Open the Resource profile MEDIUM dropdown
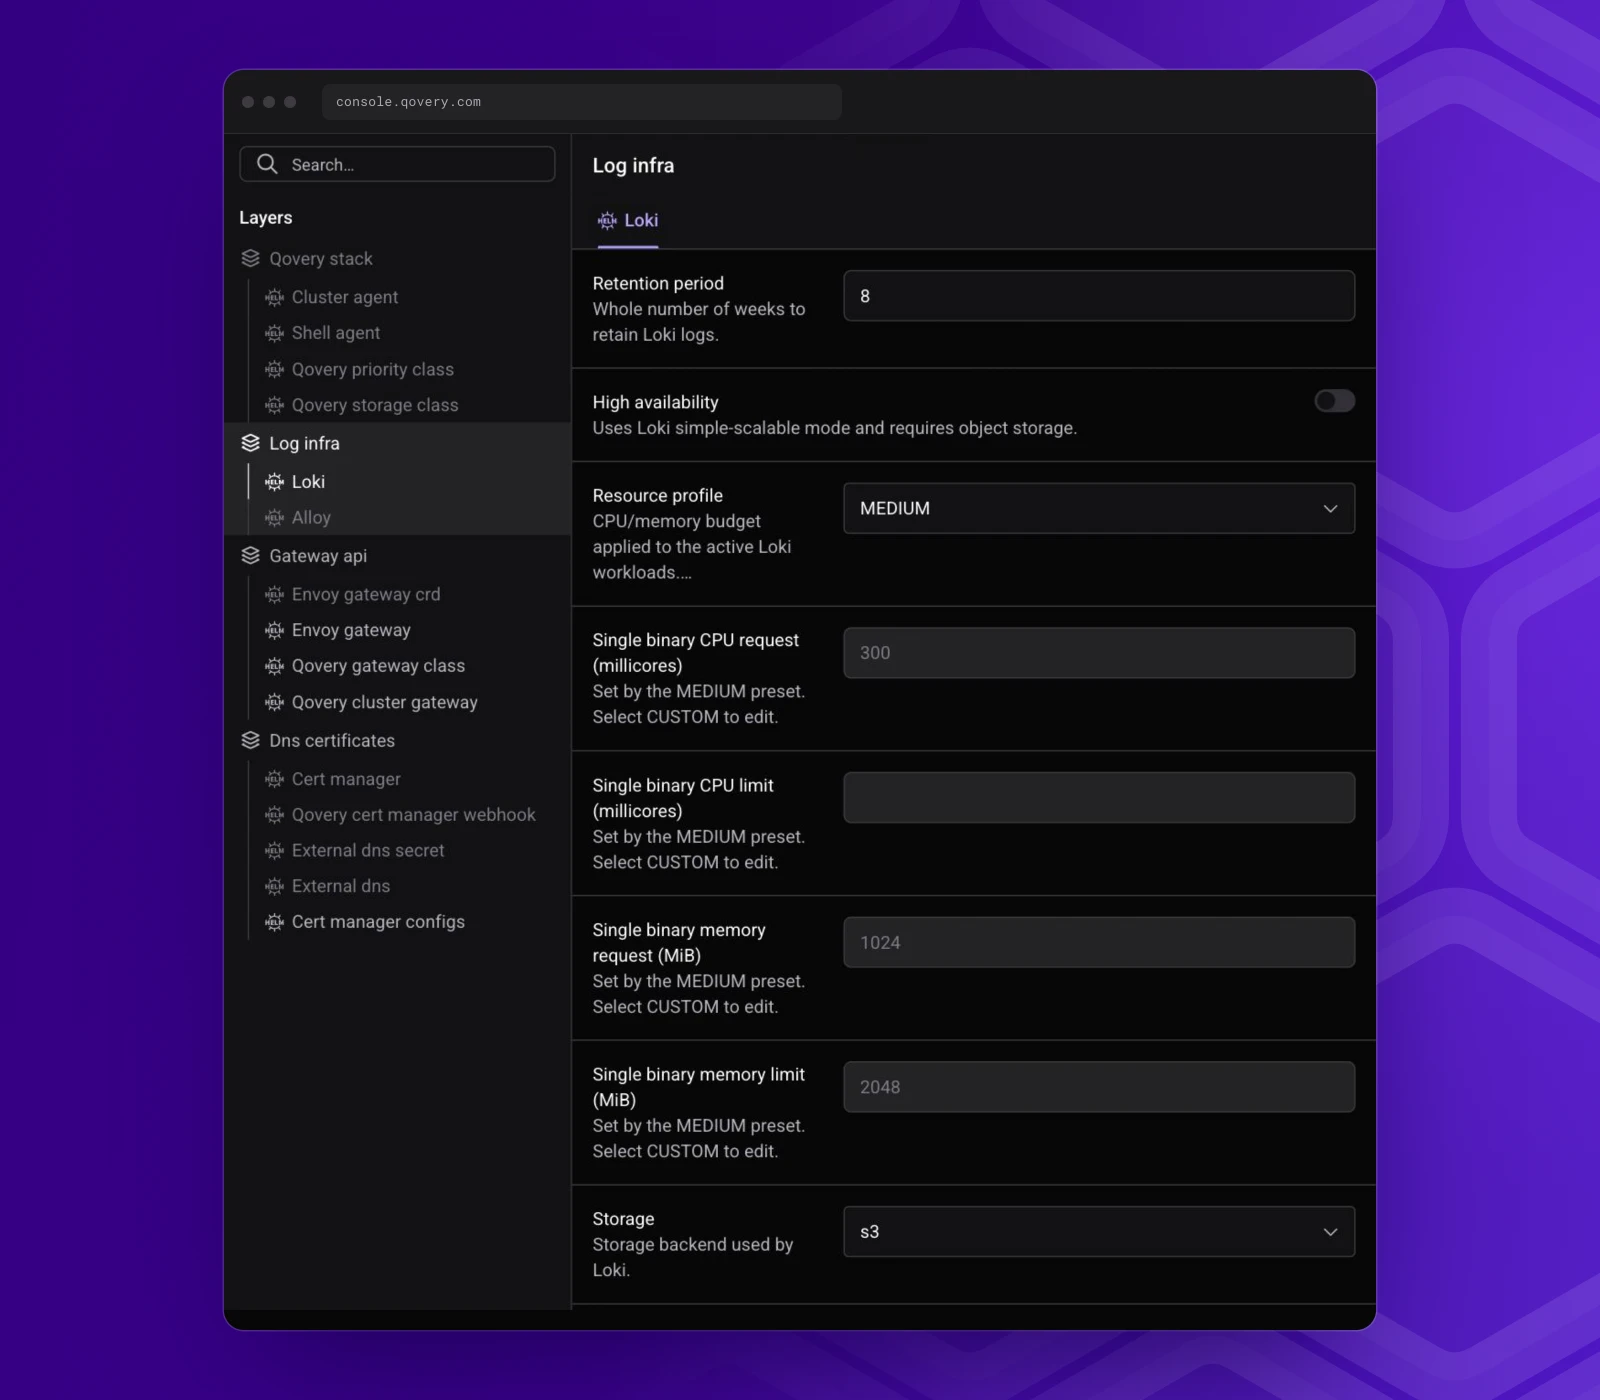The width and height of the screenshot is (1600, 1400). click(x=1099, y=508)
